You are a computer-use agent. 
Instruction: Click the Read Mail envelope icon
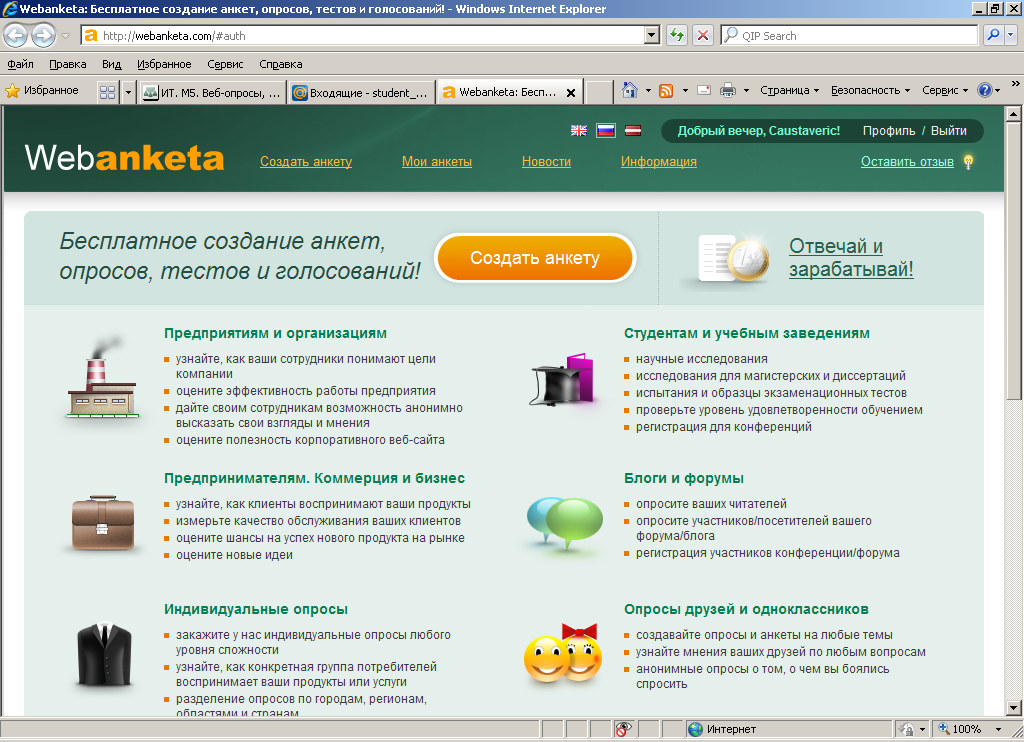tap(704, 91)
